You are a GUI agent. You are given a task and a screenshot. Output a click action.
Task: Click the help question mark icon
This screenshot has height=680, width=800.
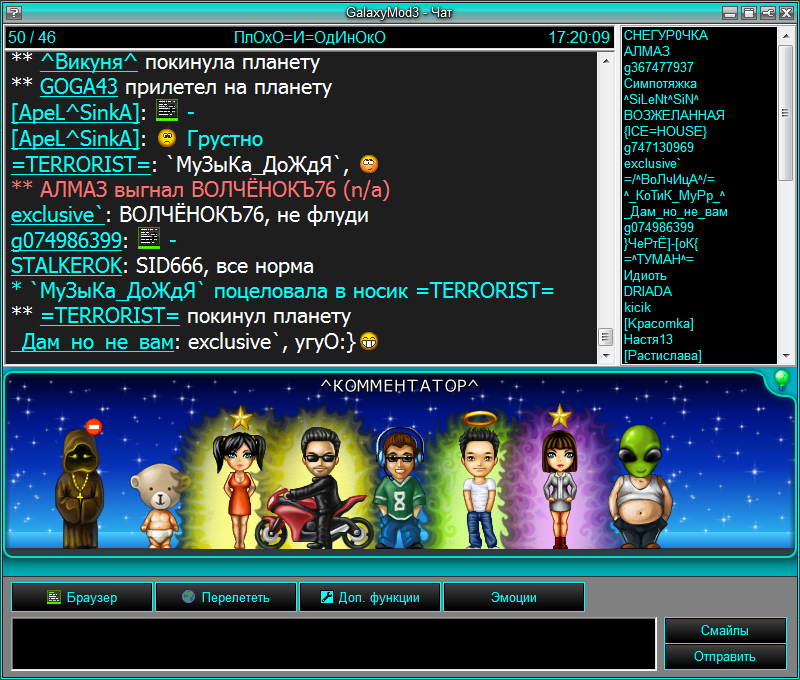click(14, 12)
